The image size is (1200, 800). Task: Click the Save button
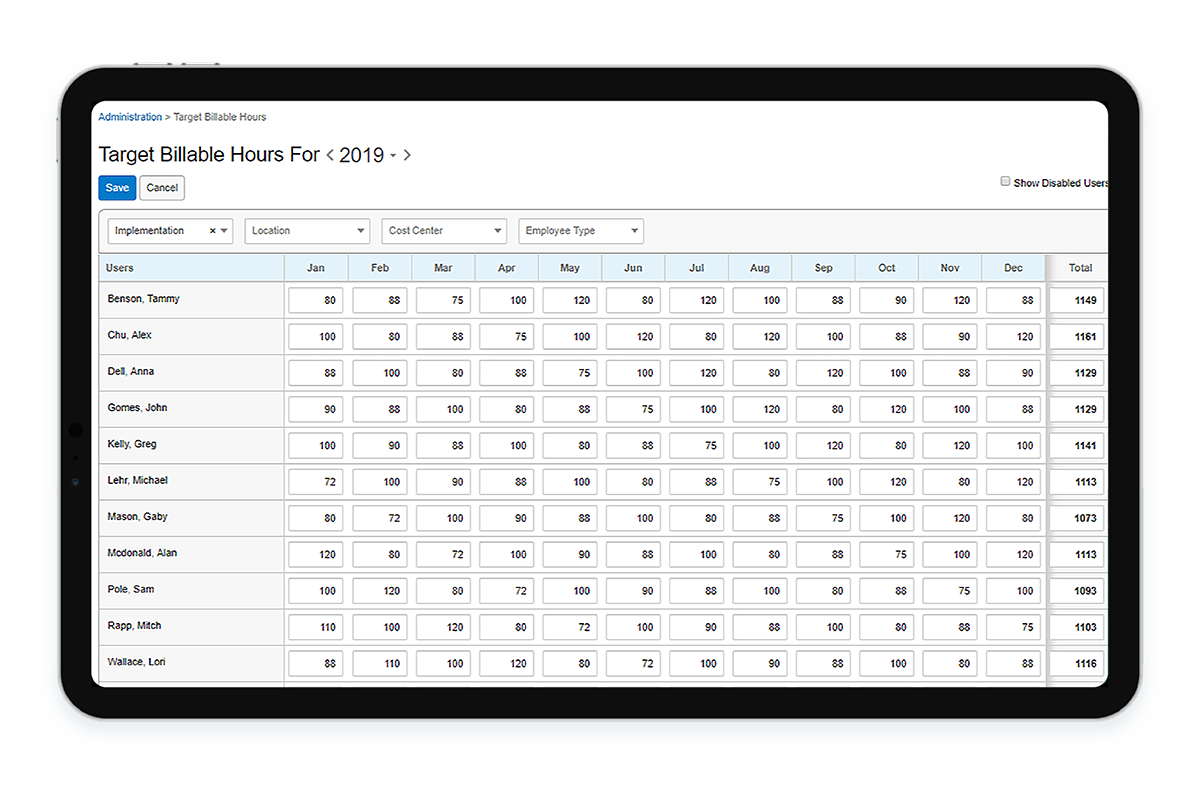[117, 188]
